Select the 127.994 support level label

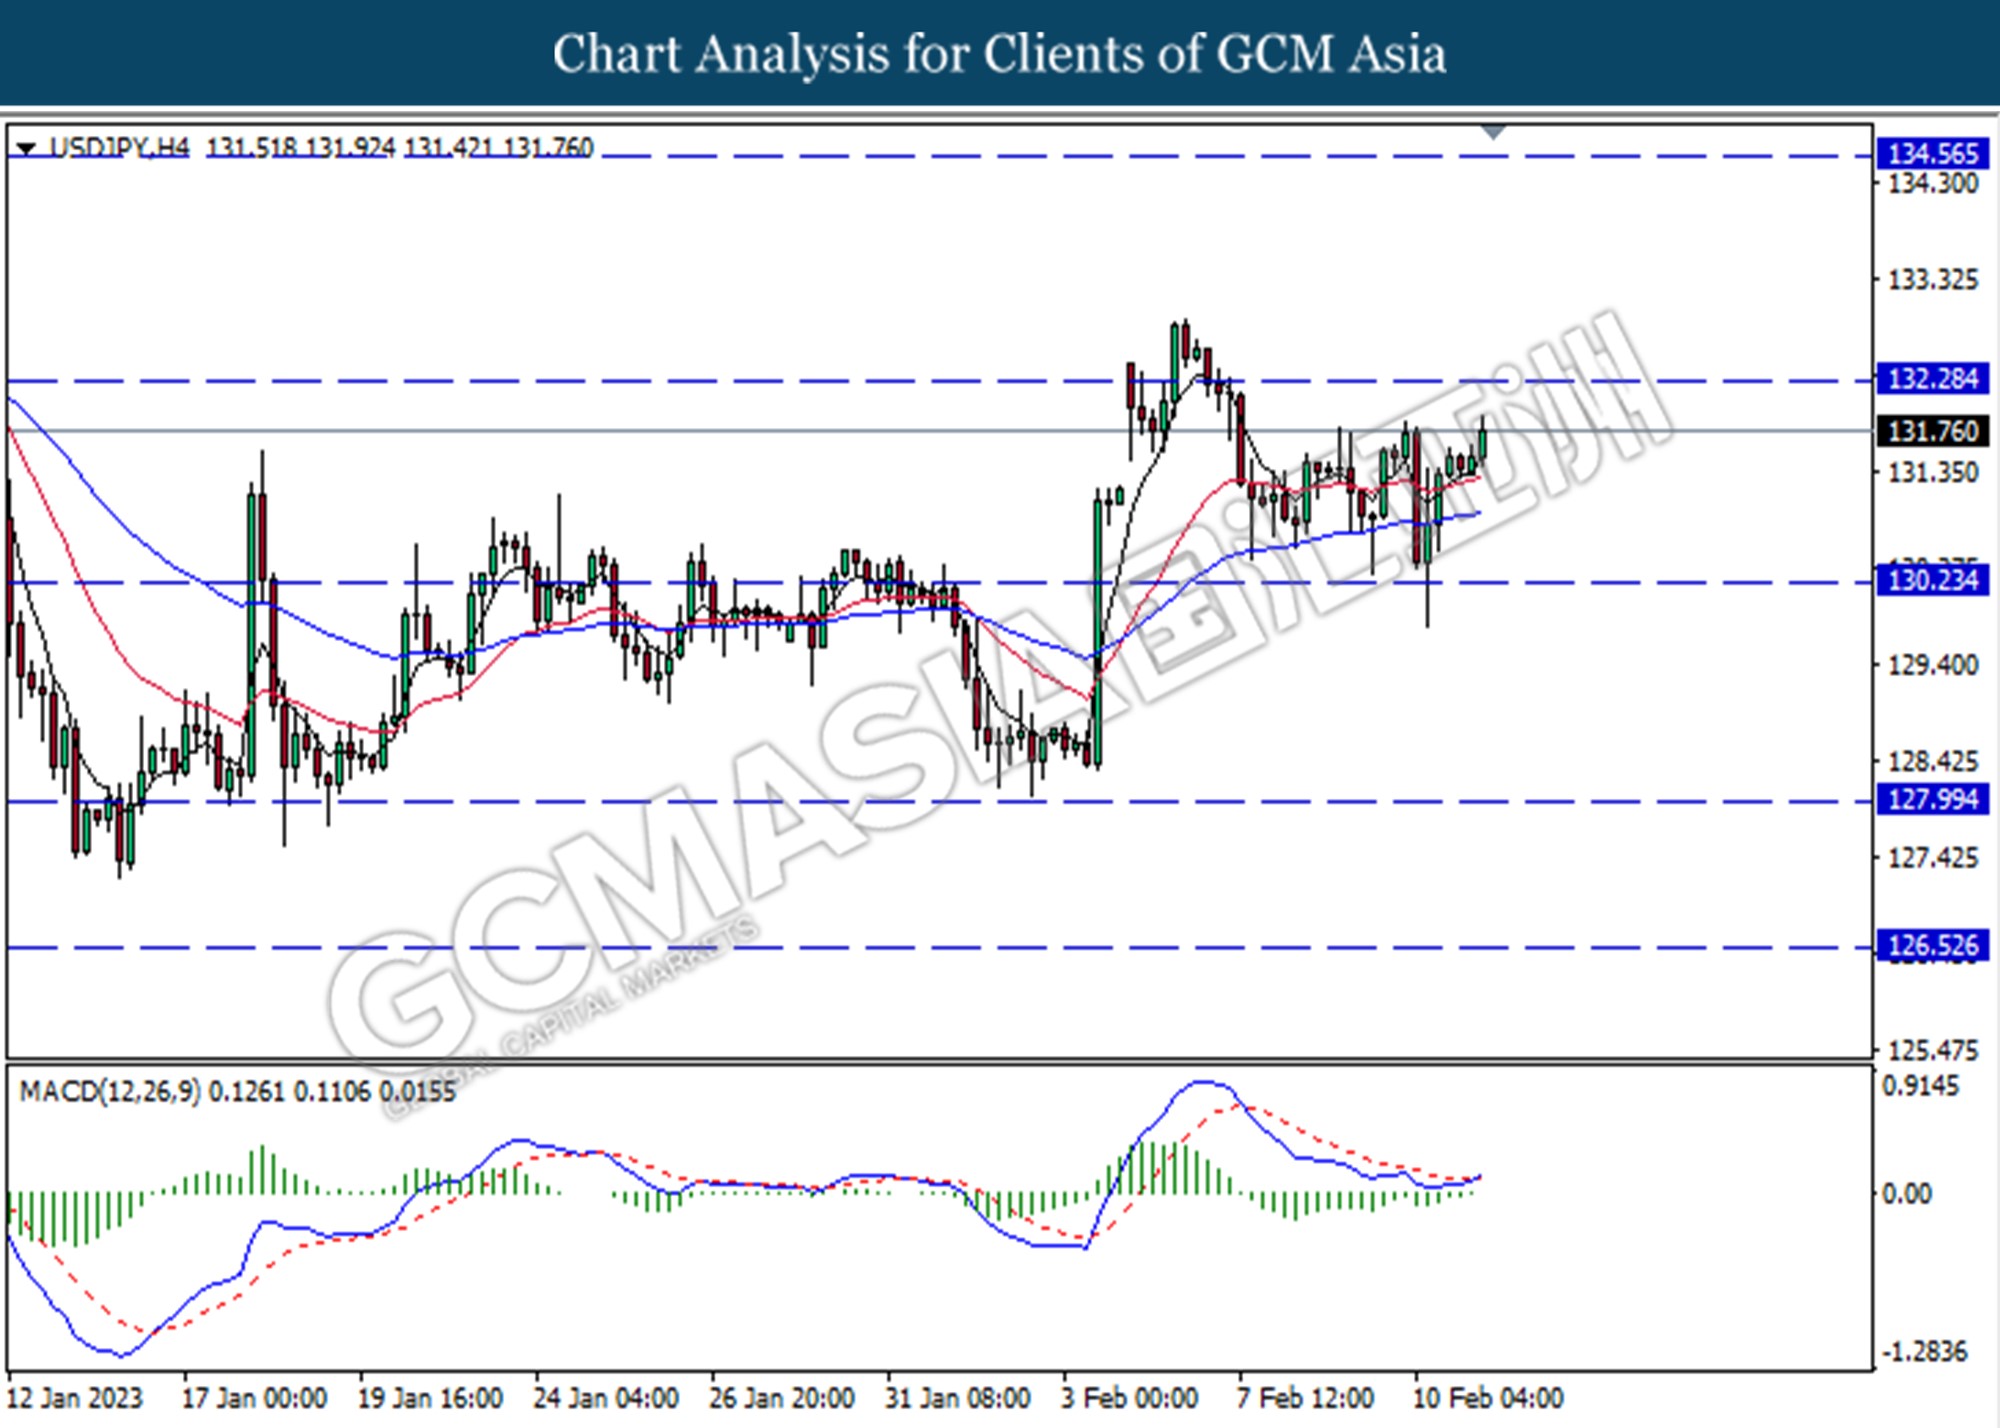(x=1932, y=799)
